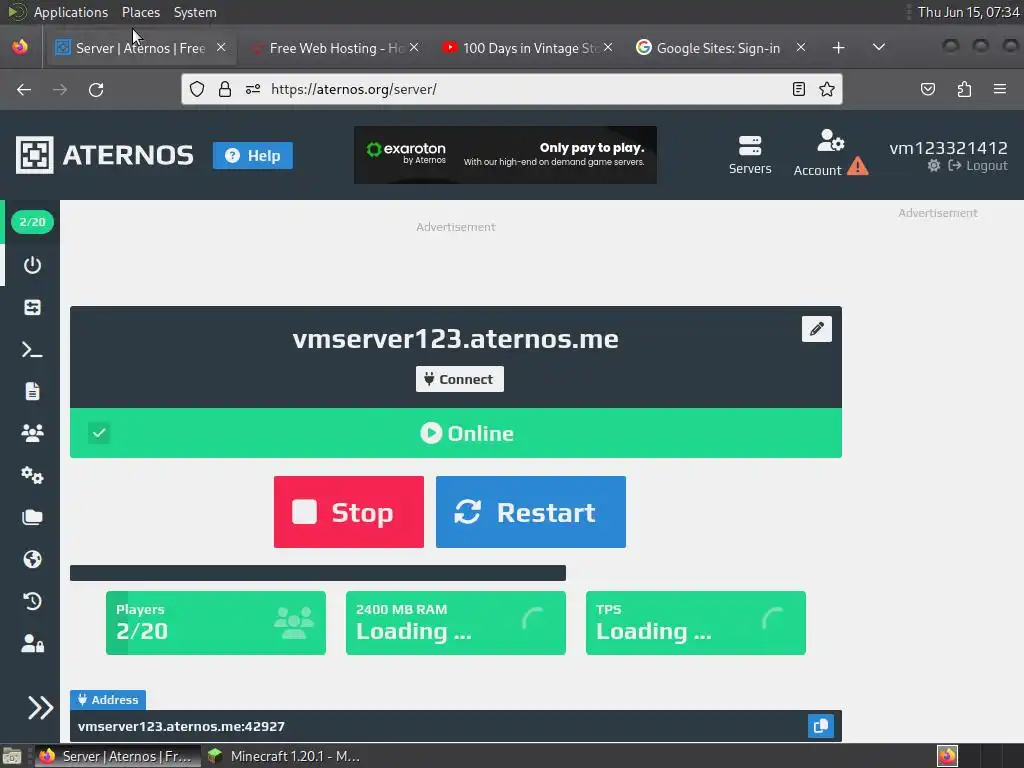
Task: Switch to Minecraft 1.20.1 taskbar window
Action: tap(284, 756)
